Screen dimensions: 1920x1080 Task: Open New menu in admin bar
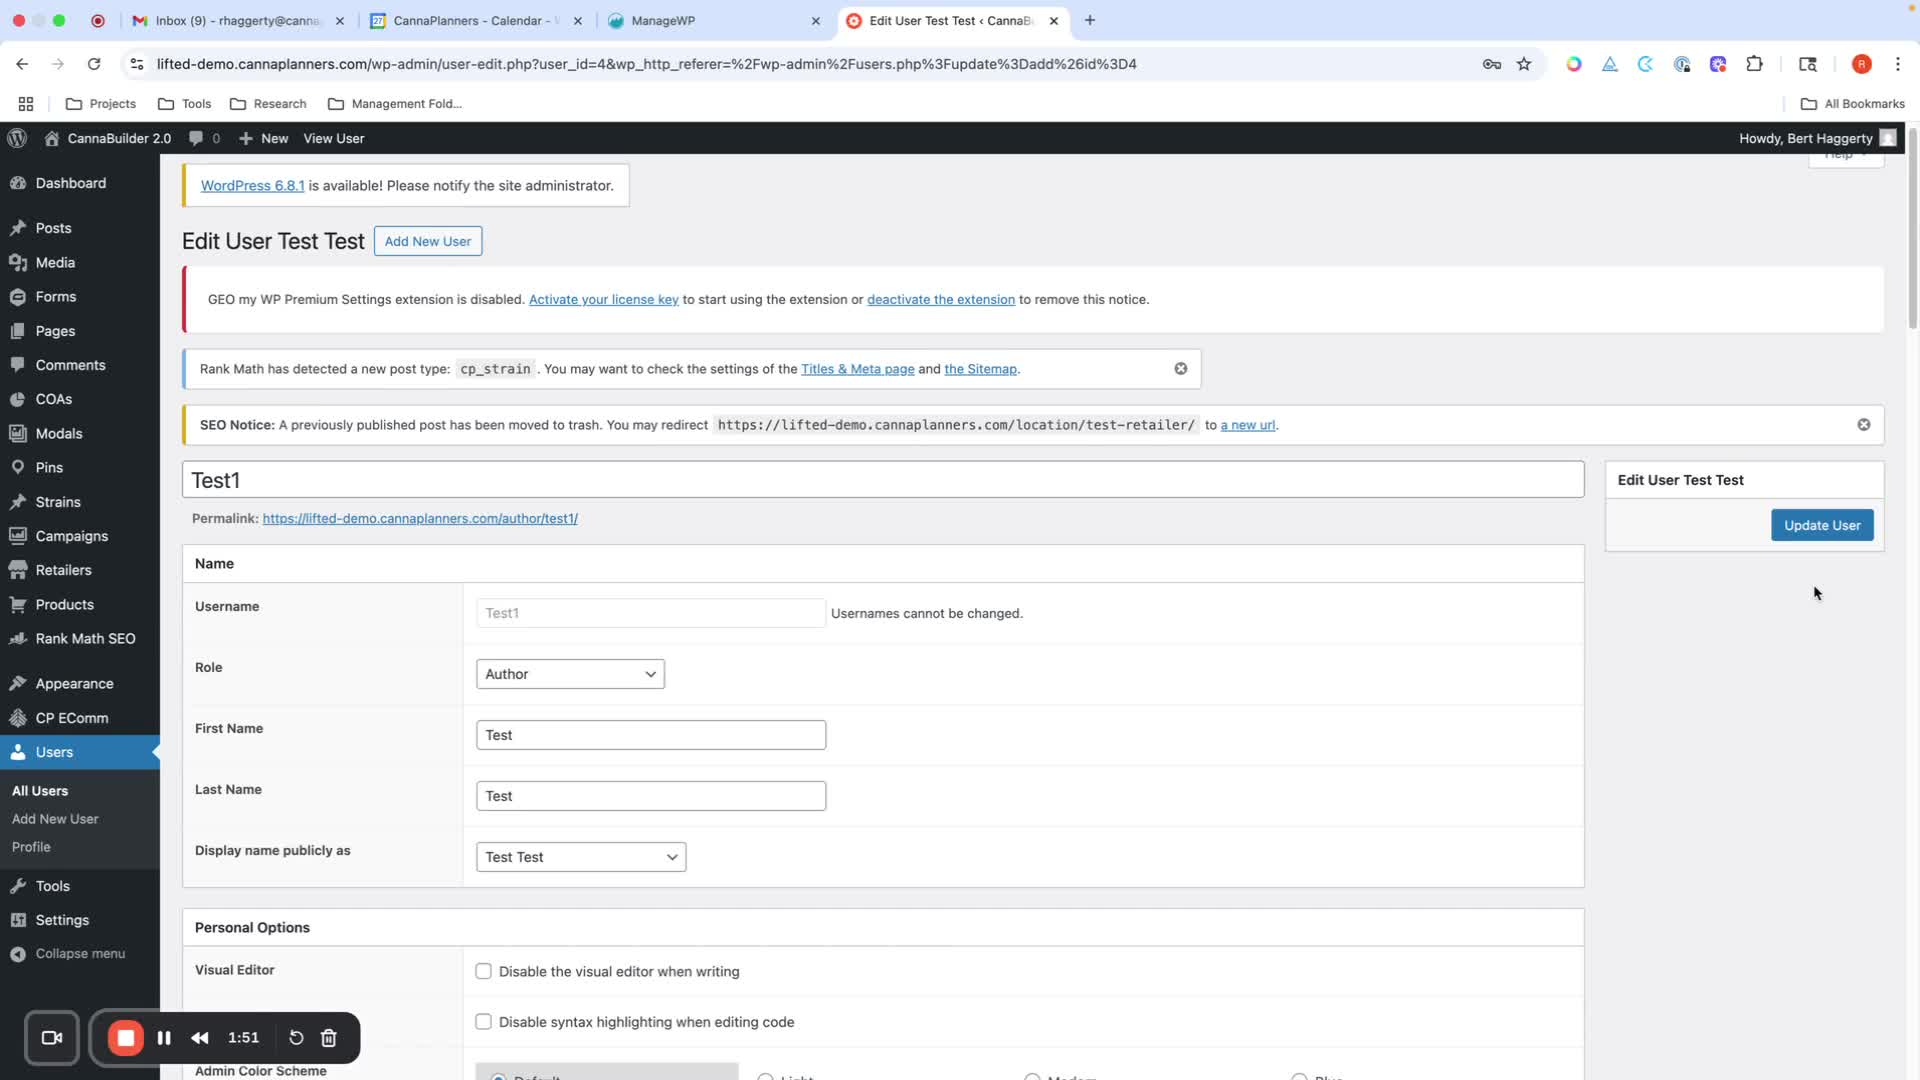(x=265, y=138)
